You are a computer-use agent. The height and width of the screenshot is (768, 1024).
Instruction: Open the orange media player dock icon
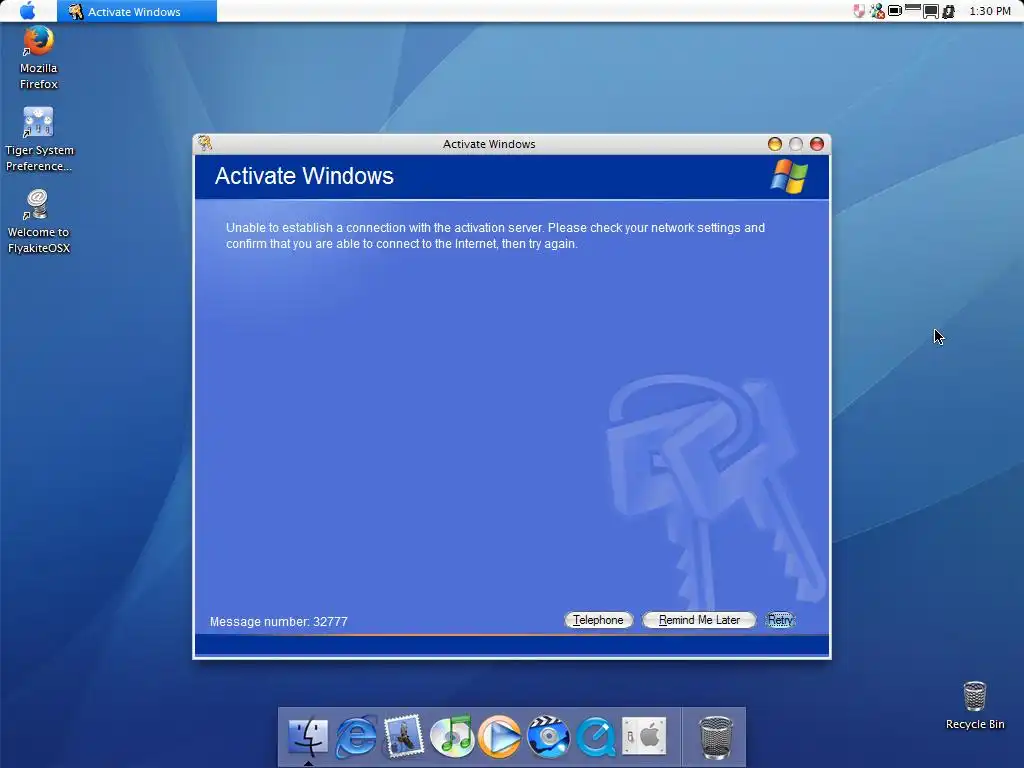click(500, 737)
